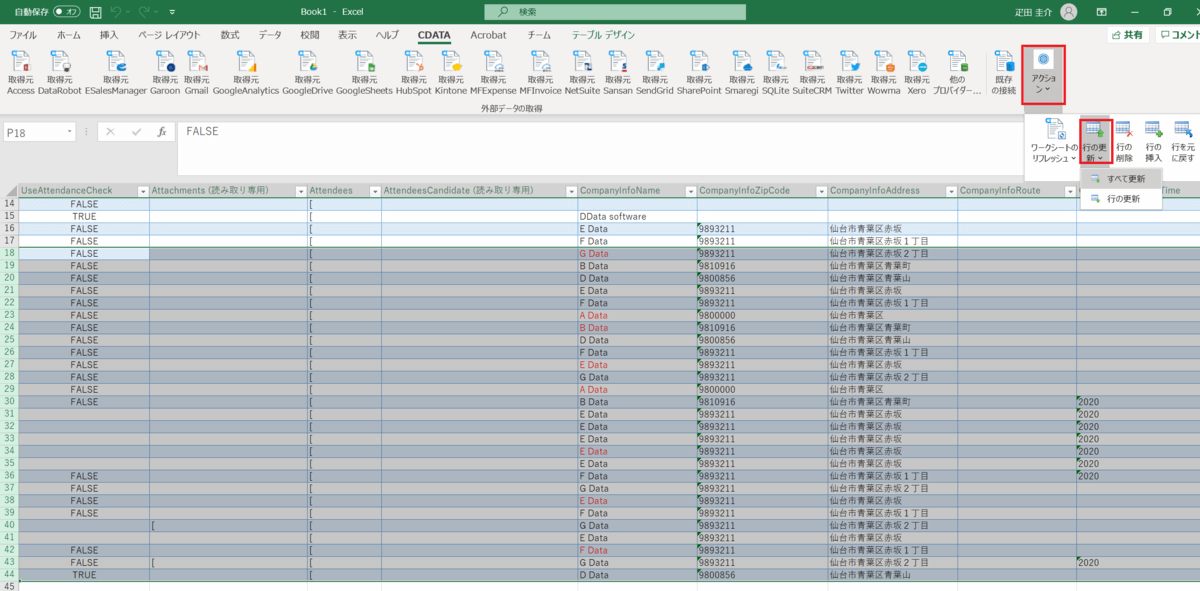This screenshot has height=591, width=1200.
Task: Choose すべて更新 from the dropdown menu
Action: pos(1125,179)
